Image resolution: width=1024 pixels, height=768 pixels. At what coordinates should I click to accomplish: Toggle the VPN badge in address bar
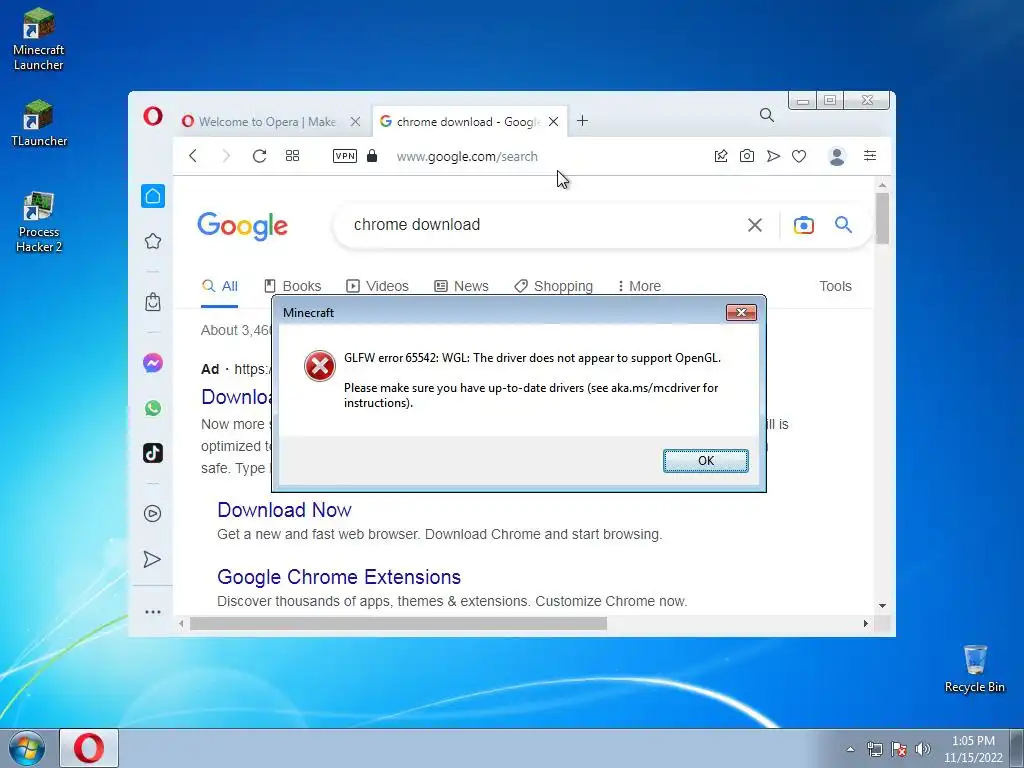coord(345,155)
